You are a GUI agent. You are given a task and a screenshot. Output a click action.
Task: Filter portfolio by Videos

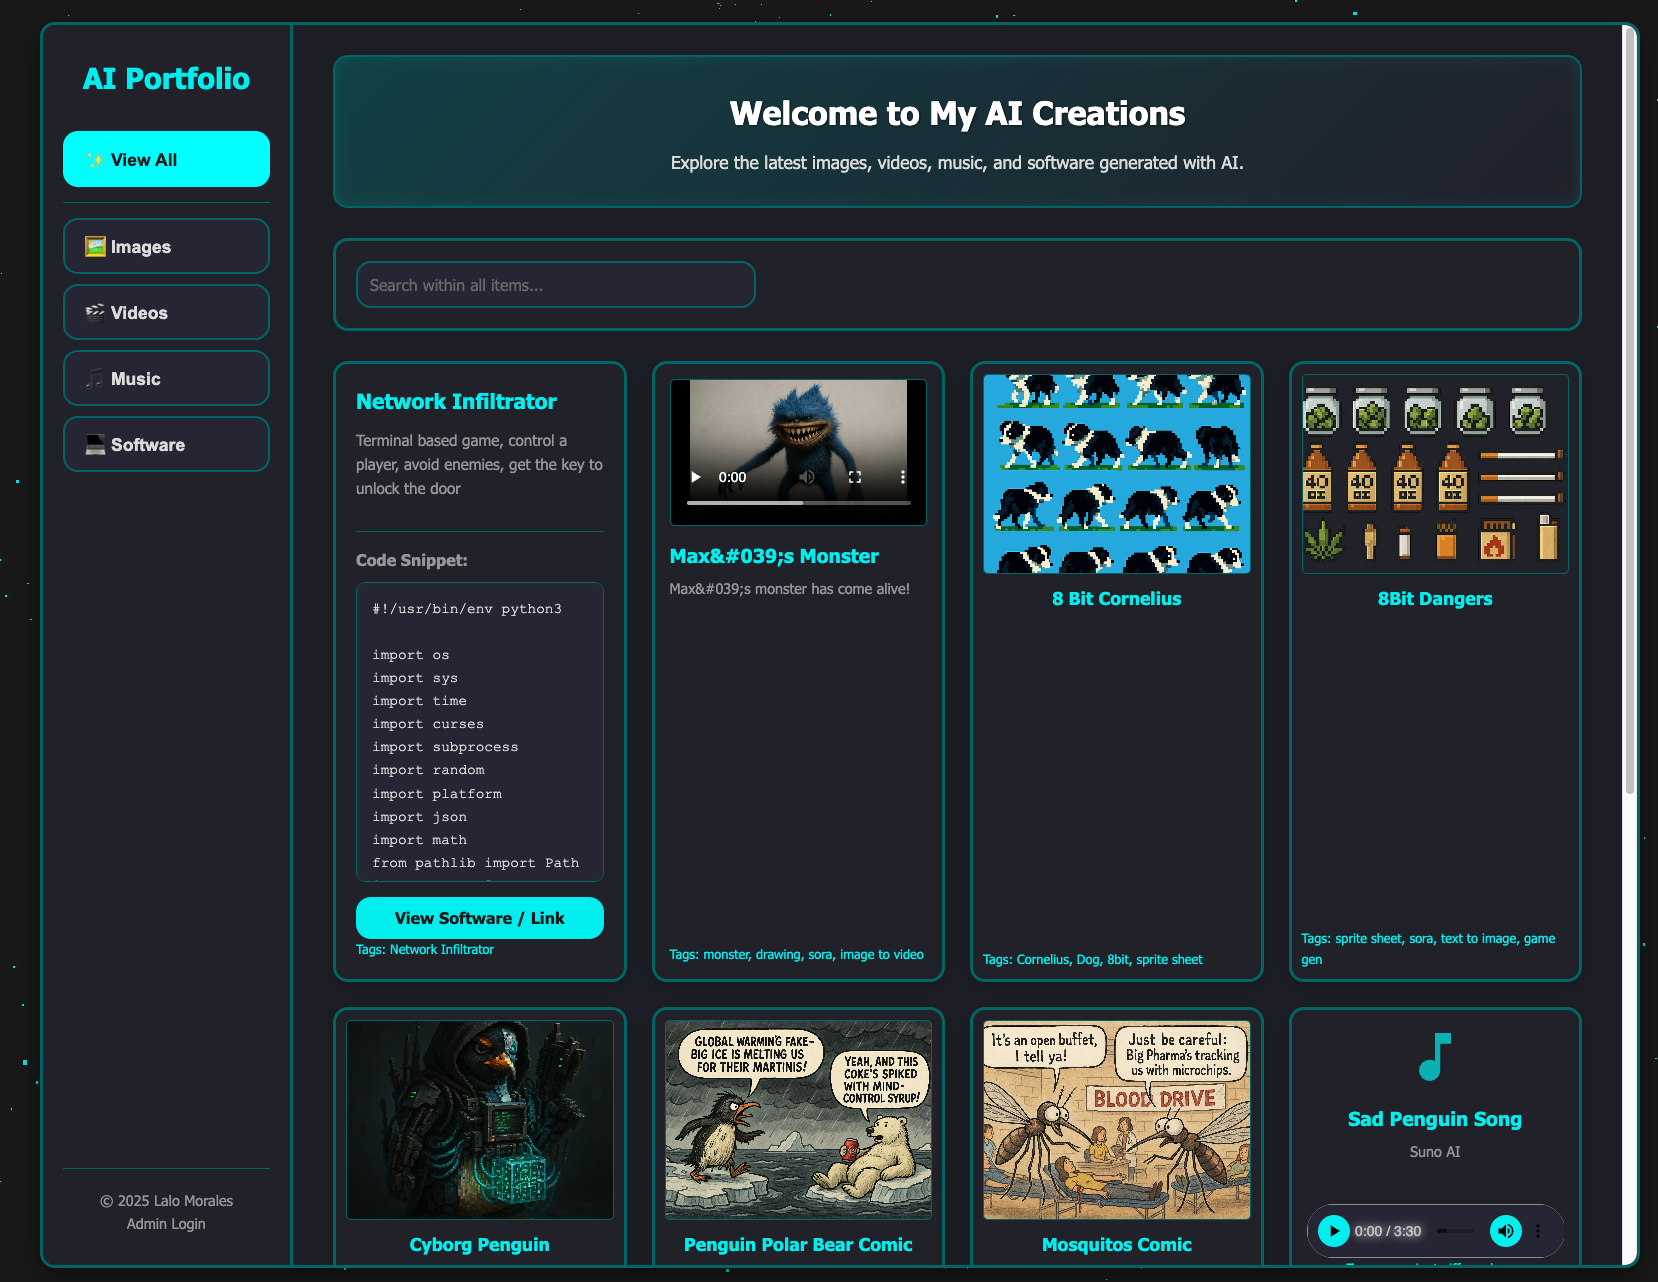pyautogui.click(x=166, y=312)
